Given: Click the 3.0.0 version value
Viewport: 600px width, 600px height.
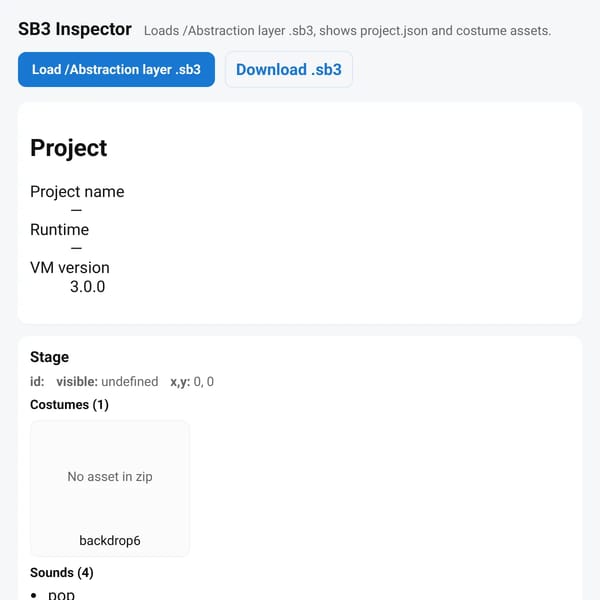Looking at the screenshot, I should pos(88,287).
